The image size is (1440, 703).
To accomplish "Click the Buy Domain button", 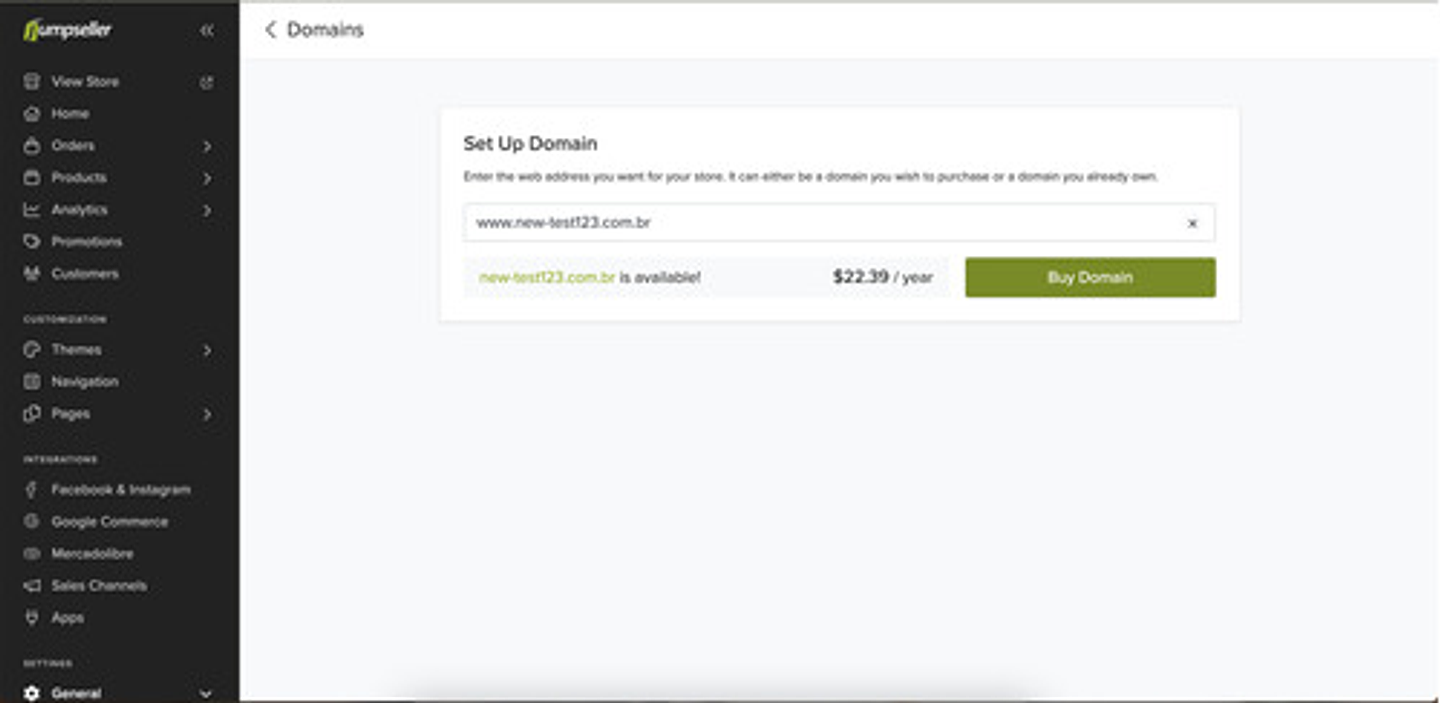I will 1090,277.
